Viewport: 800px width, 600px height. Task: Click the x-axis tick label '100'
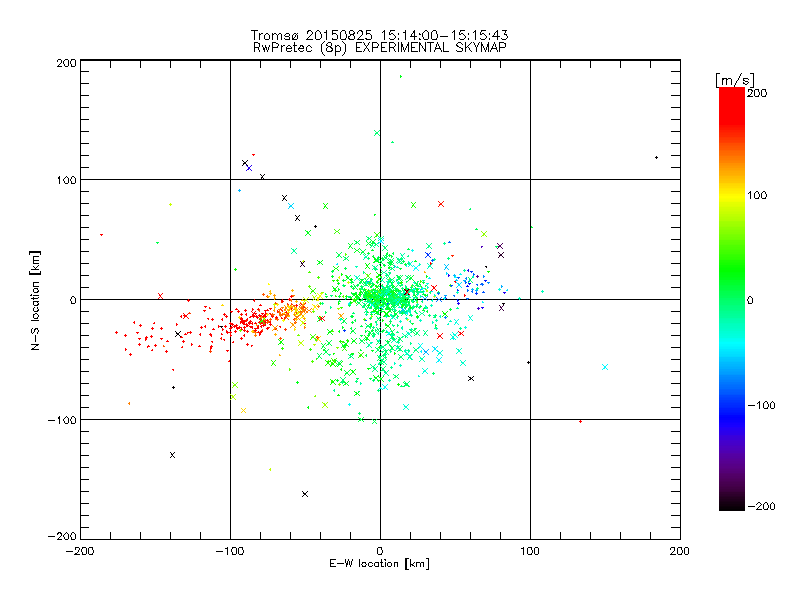[x=530, y=551]
